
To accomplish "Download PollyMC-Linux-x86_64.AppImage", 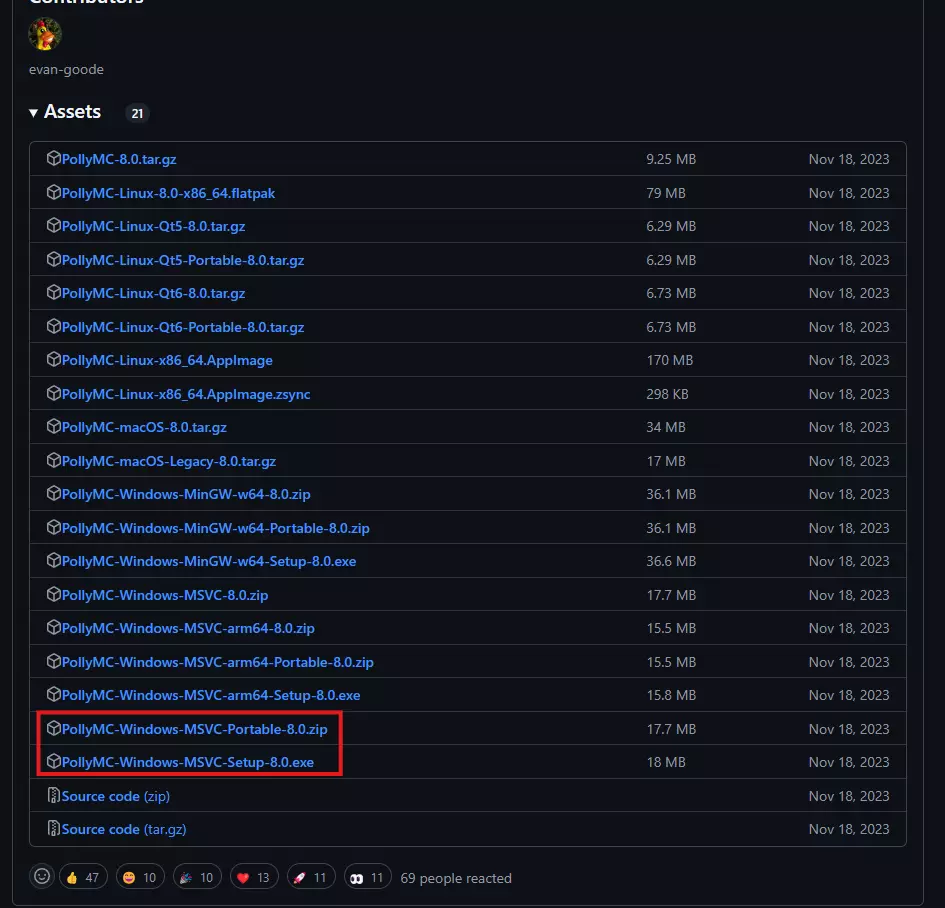I will 167,360.
